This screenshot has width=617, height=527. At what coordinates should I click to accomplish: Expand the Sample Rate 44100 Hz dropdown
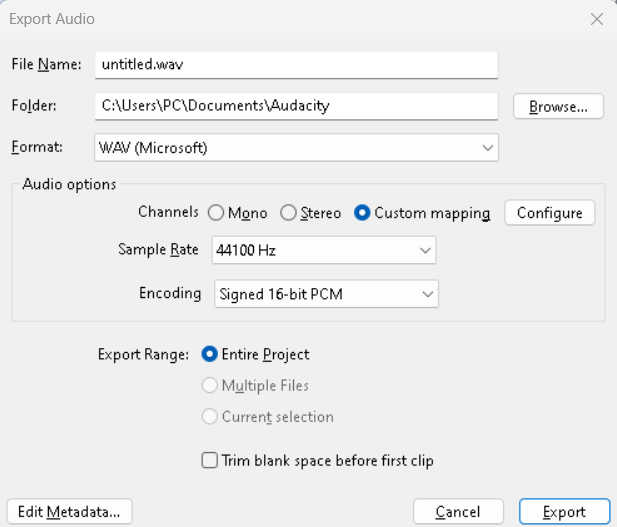click(x=324, y=250)
